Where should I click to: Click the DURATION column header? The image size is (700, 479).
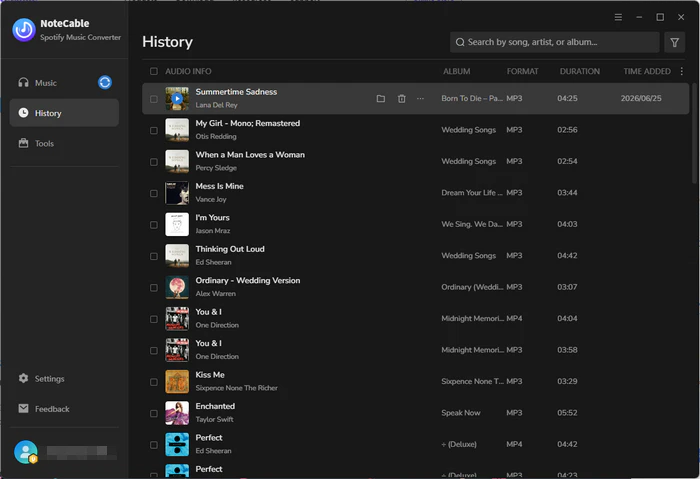click(579, 71)
